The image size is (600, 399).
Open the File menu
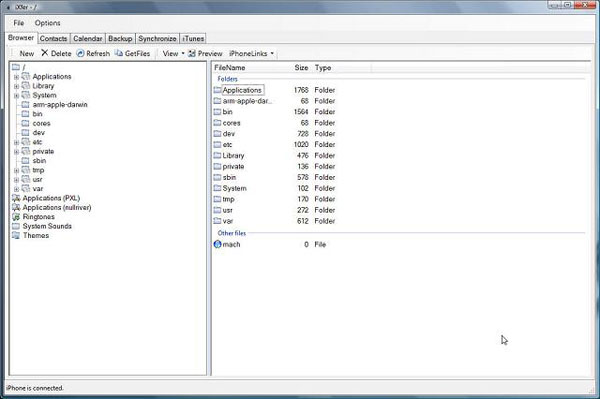(18, 23)
